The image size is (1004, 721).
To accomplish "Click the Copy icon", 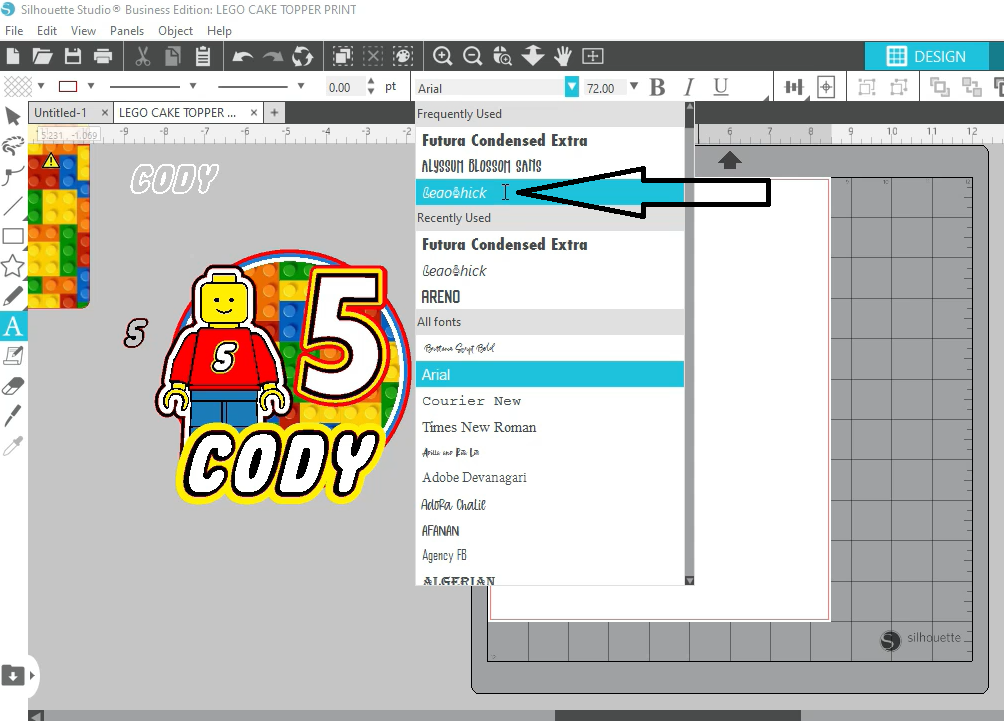I will pyautogui.click(x=172, y=56).
